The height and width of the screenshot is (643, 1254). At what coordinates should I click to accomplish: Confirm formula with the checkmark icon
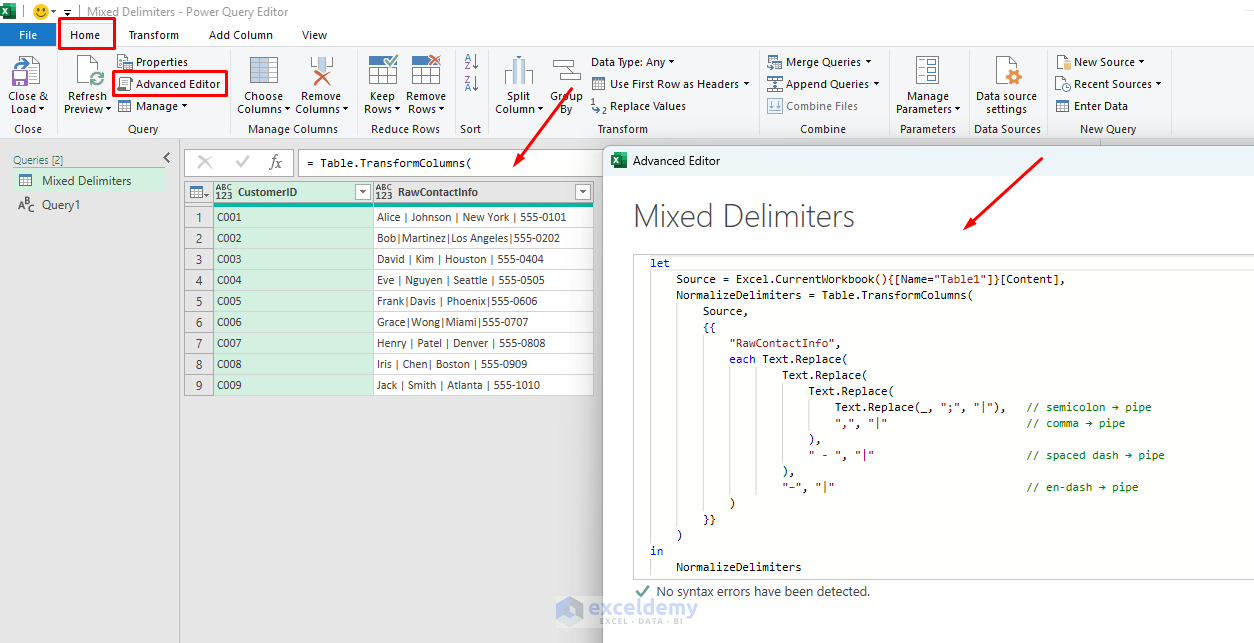(x=242, y=162)
